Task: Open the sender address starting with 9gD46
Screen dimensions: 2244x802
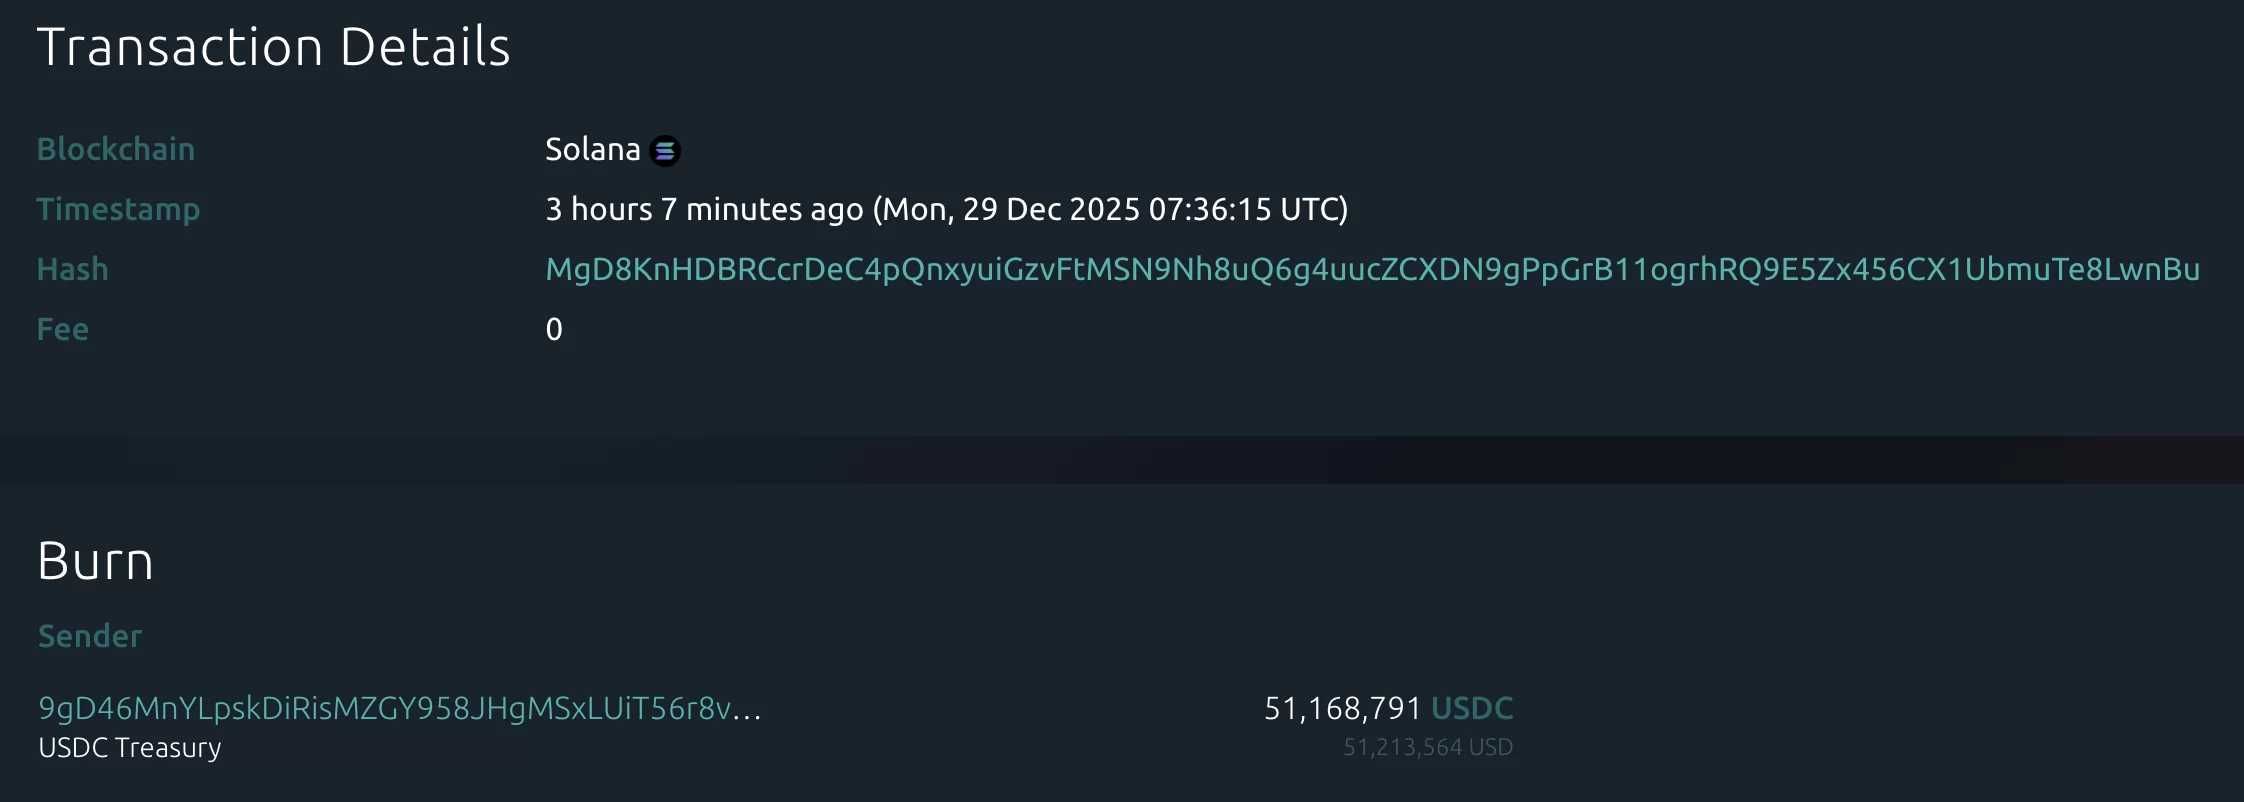Action: [385, 708]
